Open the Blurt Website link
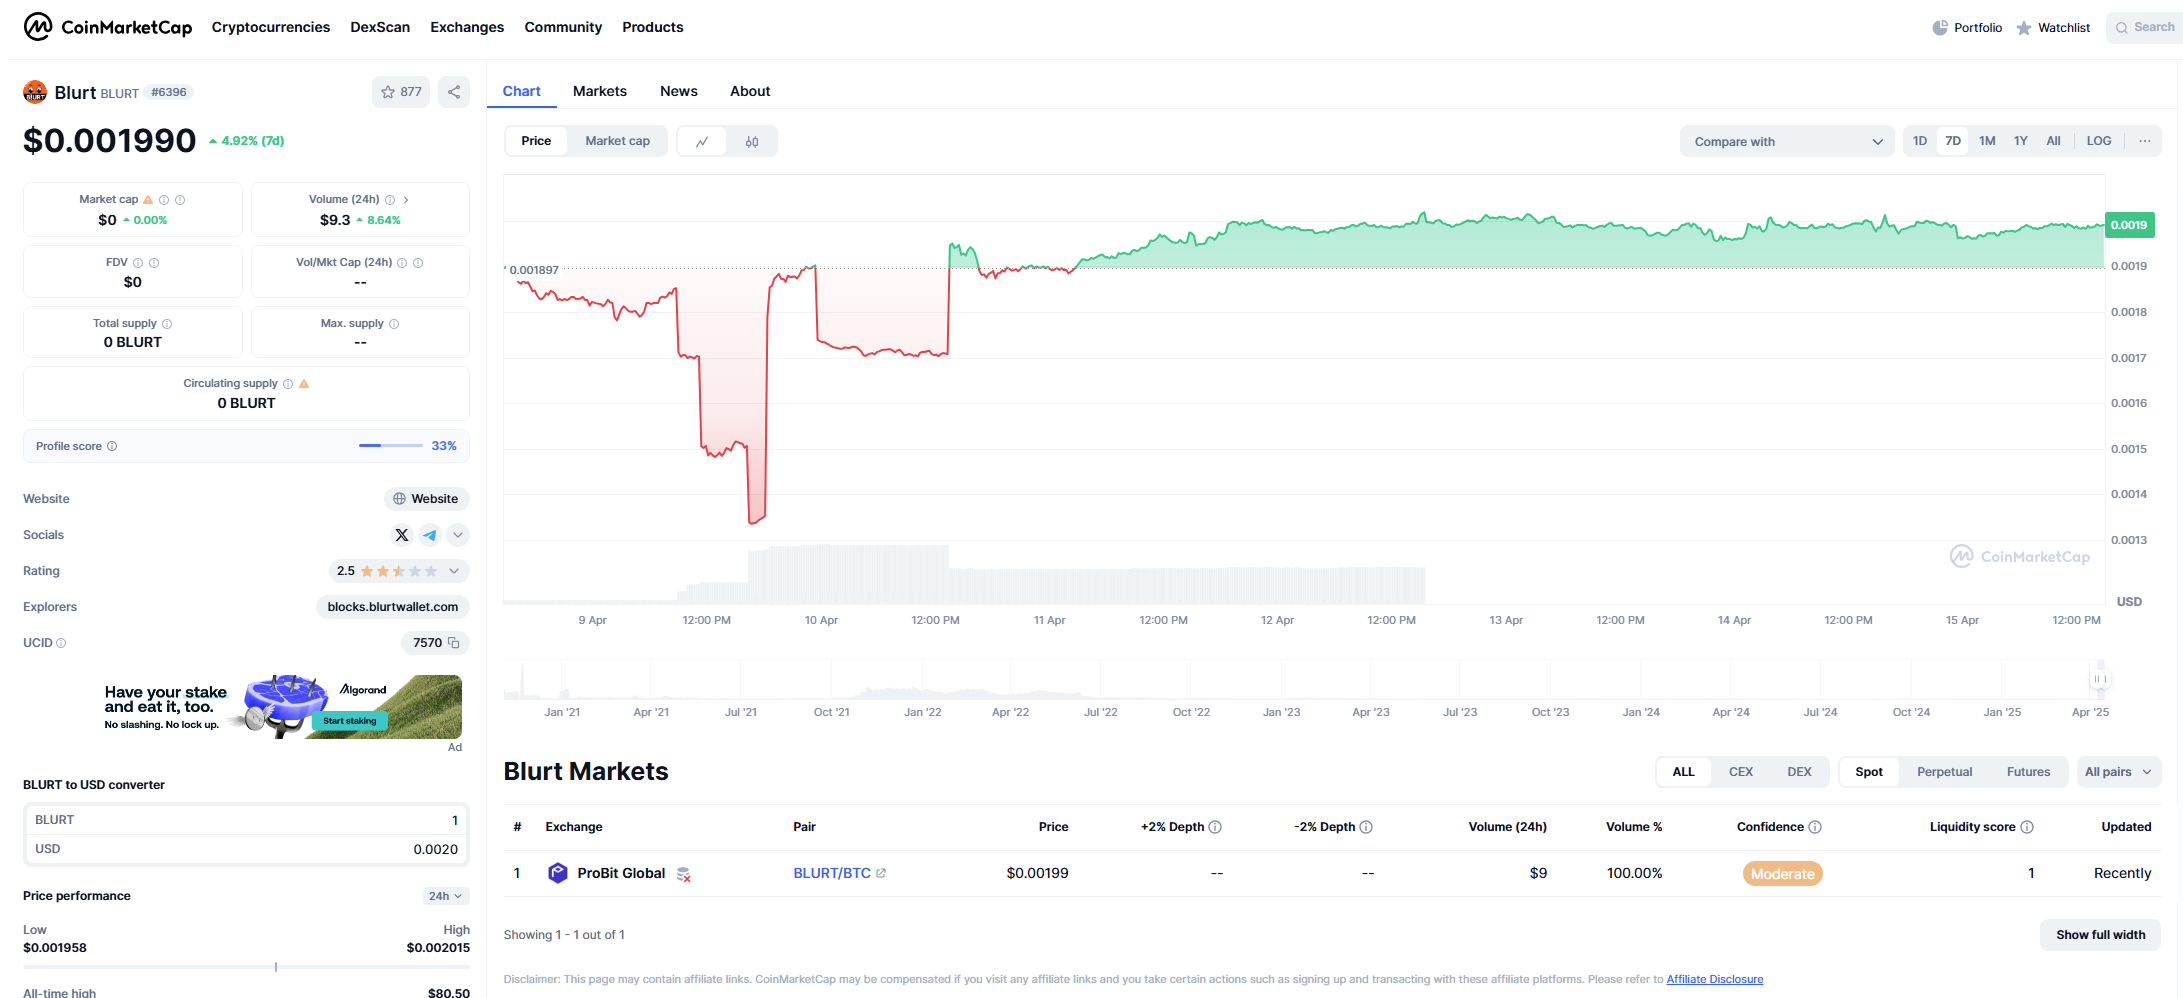The image size is (2183, 998). [426, 499]
